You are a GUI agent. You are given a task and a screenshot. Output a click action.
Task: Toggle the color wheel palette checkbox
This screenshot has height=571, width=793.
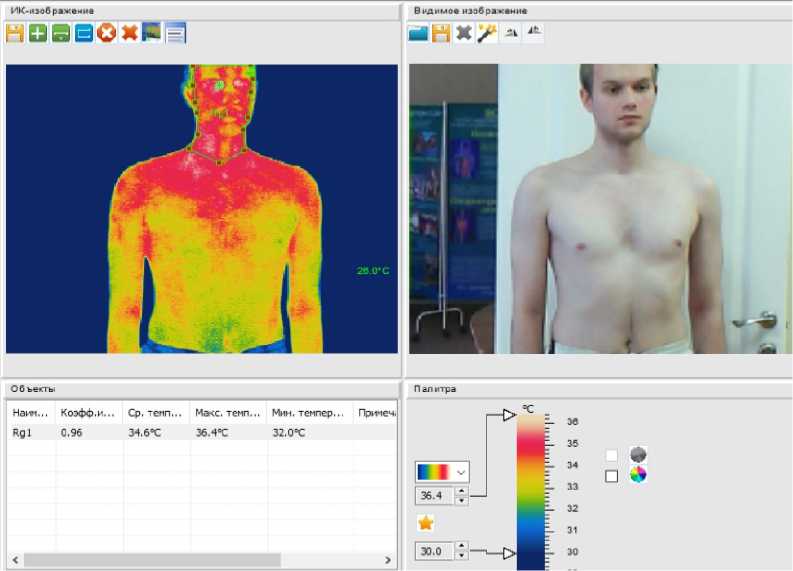coord(612,476)
